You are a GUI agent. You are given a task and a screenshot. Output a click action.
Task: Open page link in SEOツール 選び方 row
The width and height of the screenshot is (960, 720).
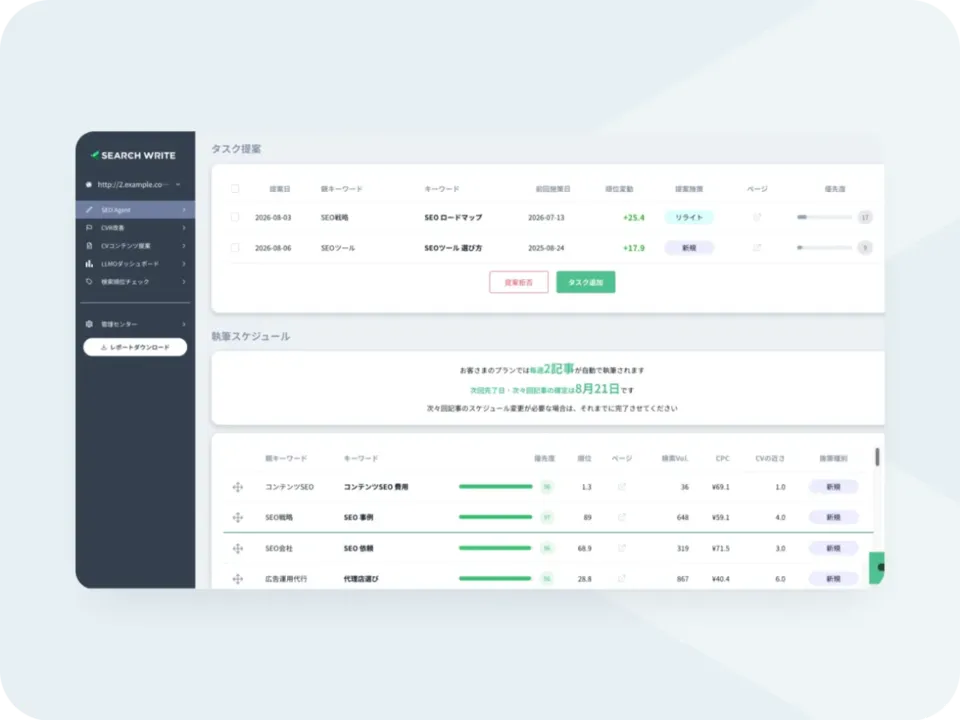[757, 247]
